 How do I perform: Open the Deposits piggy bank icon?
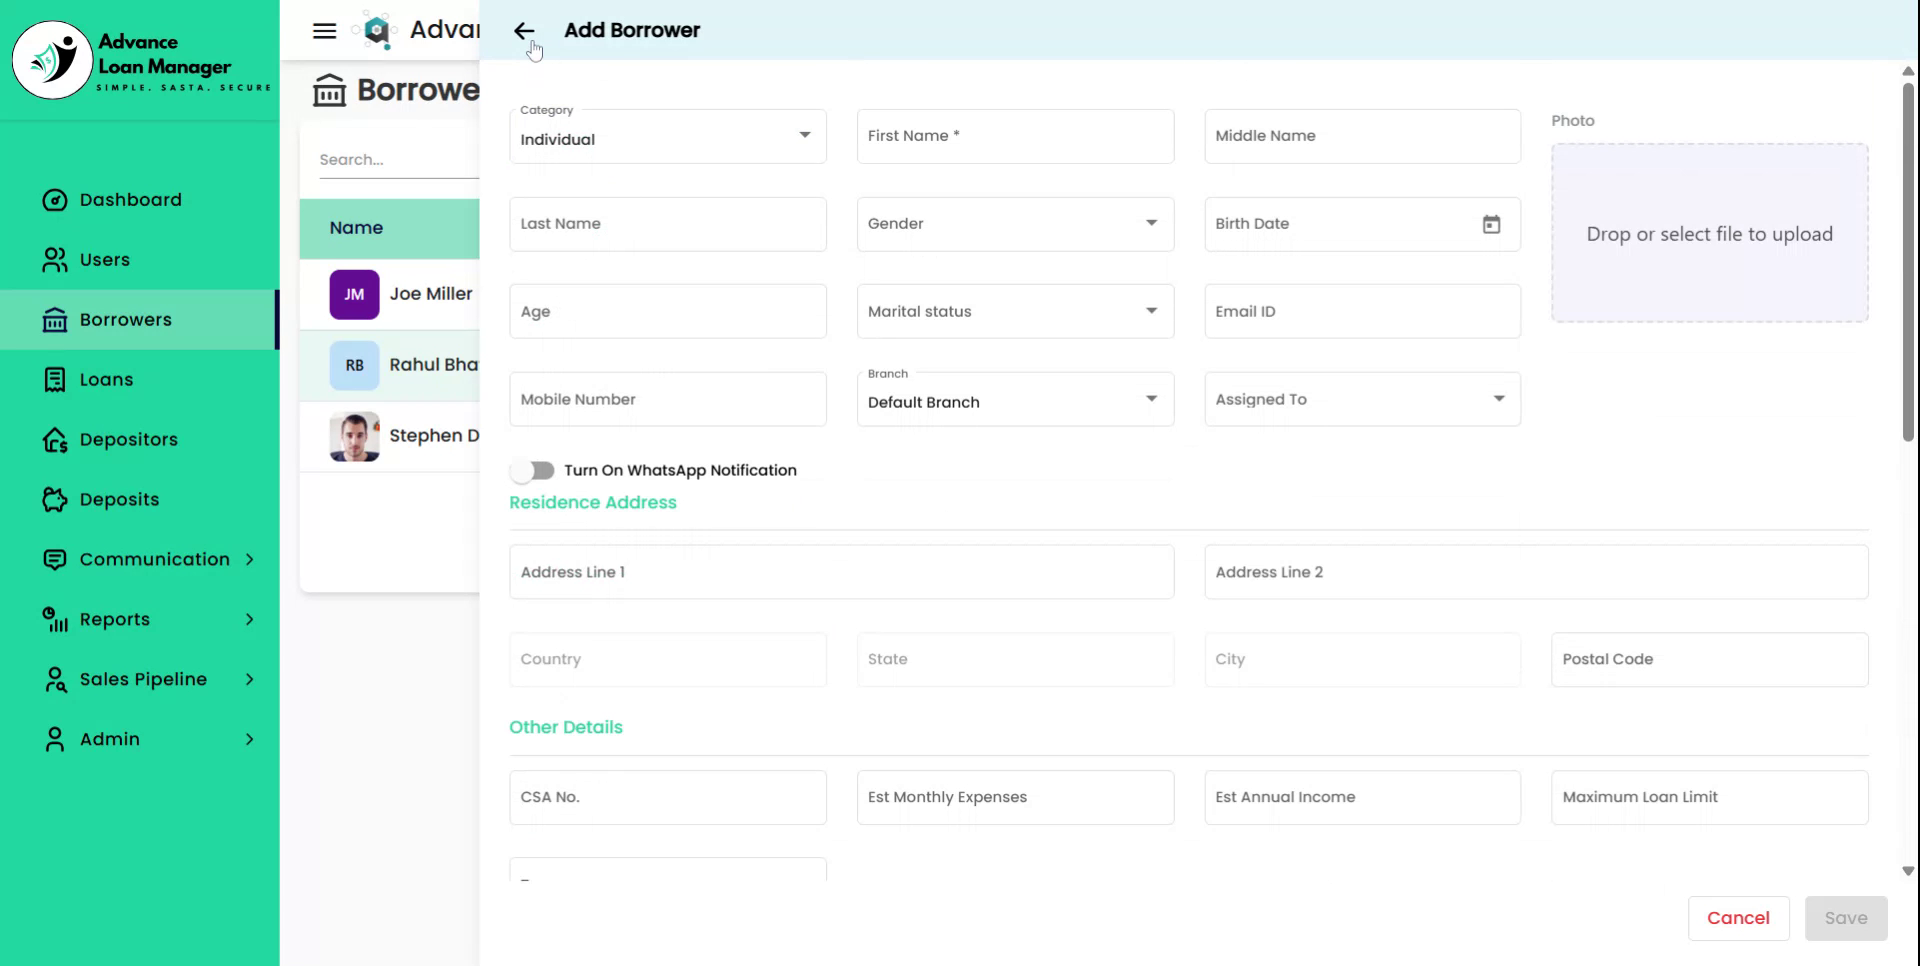pos(56,499)
